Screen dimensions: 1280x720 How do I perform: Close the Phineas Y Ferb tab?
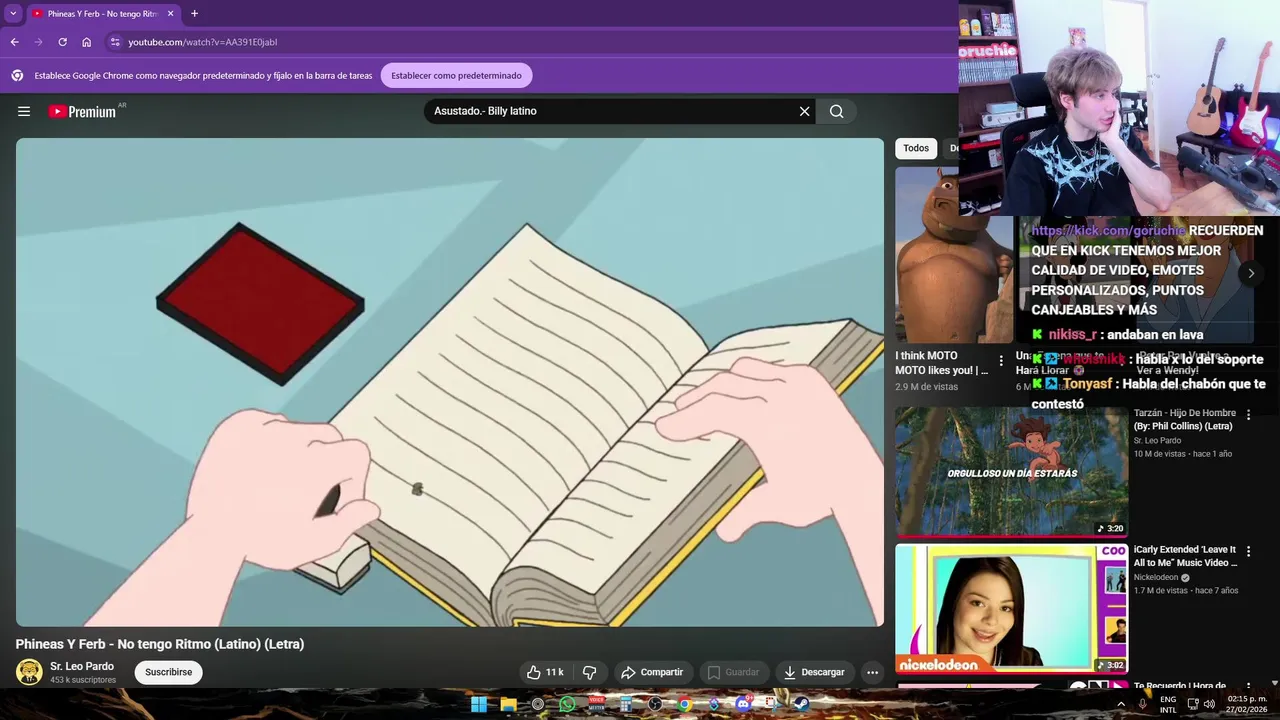pyautogui.click(x=170, y=14)
